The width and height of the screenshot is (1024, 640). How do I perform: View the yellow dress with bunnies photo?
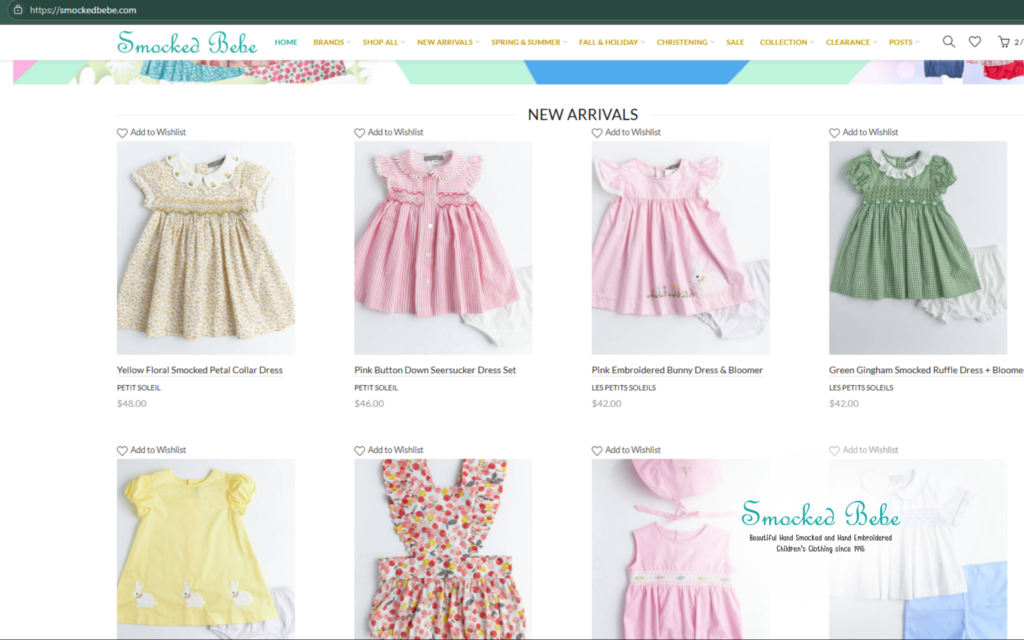(206, 549)
